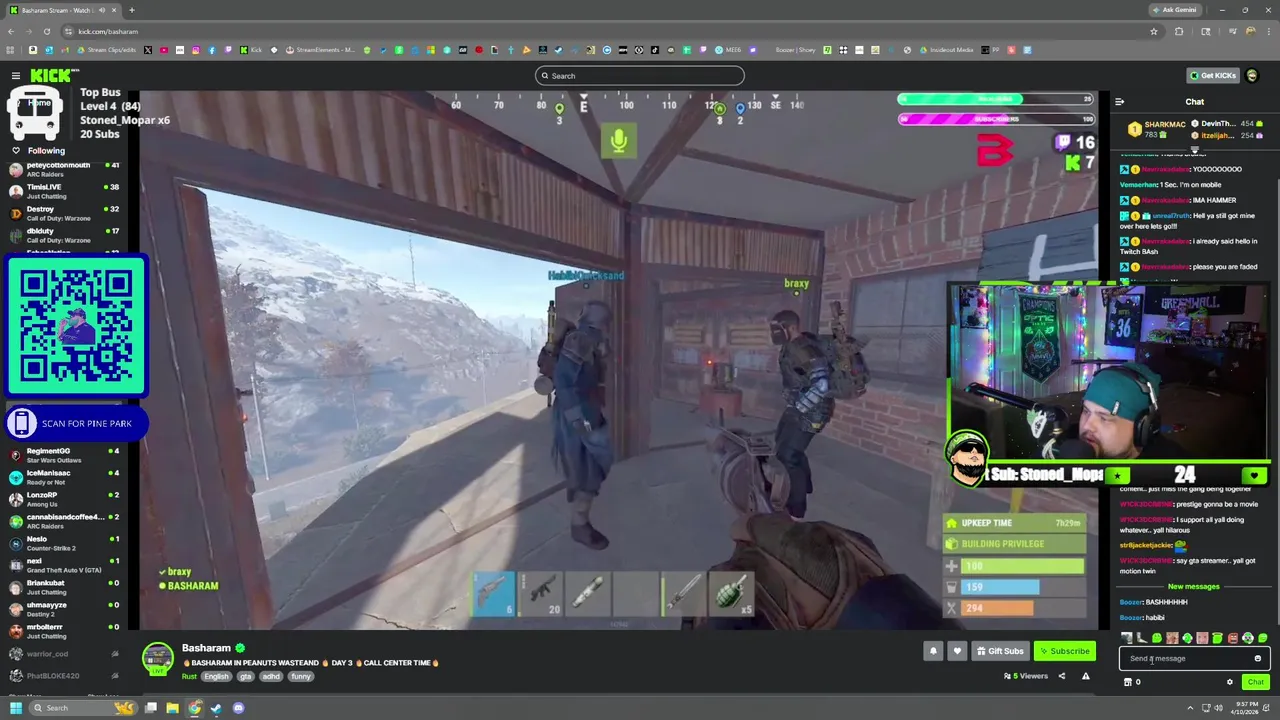Open the Kick sidebar hamburger menu
This screenshot has height=720, width=1280.
15,76
